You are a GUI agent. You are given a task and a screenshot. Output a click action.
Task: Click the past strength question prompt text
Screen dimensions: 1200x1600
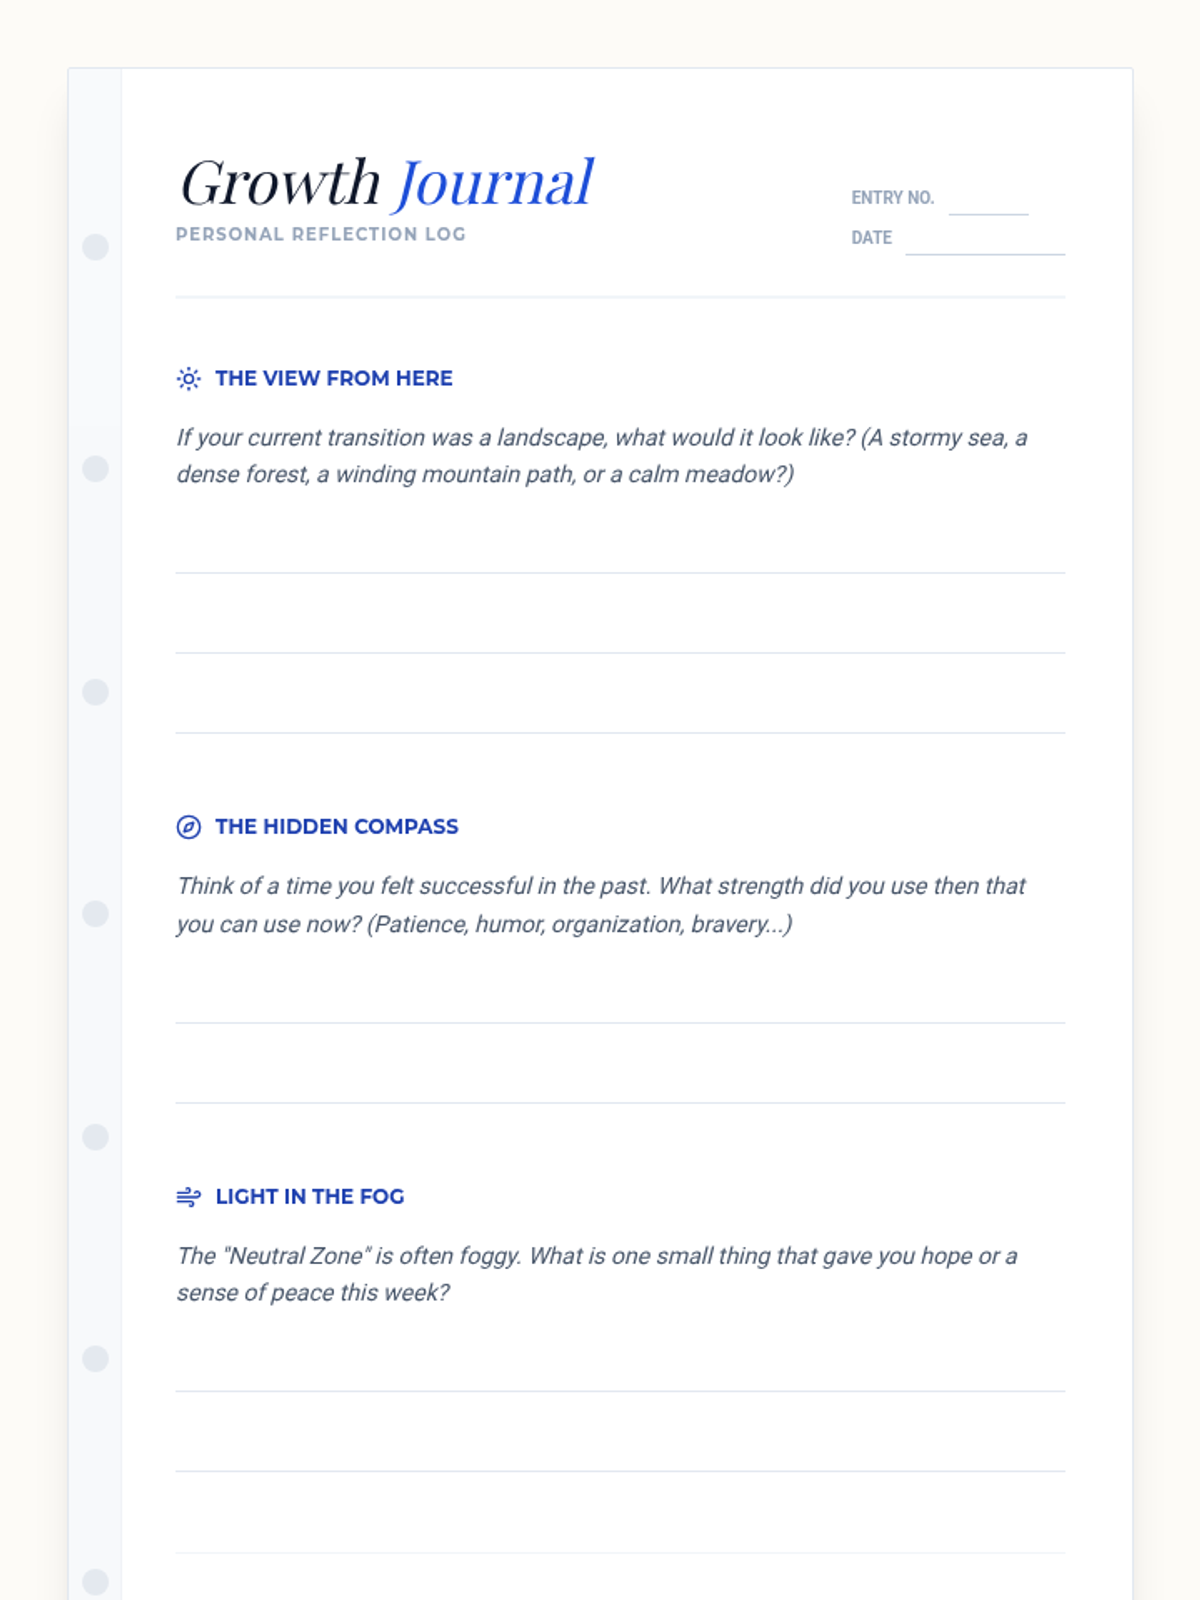(601, 905)
